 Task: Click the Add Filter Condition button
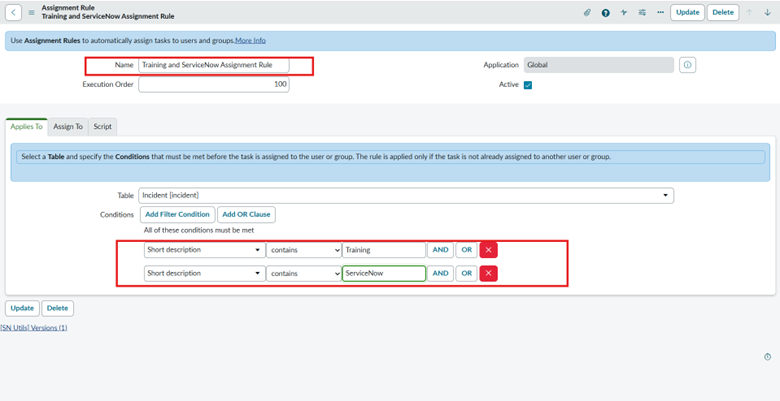(x=176, y=214)
